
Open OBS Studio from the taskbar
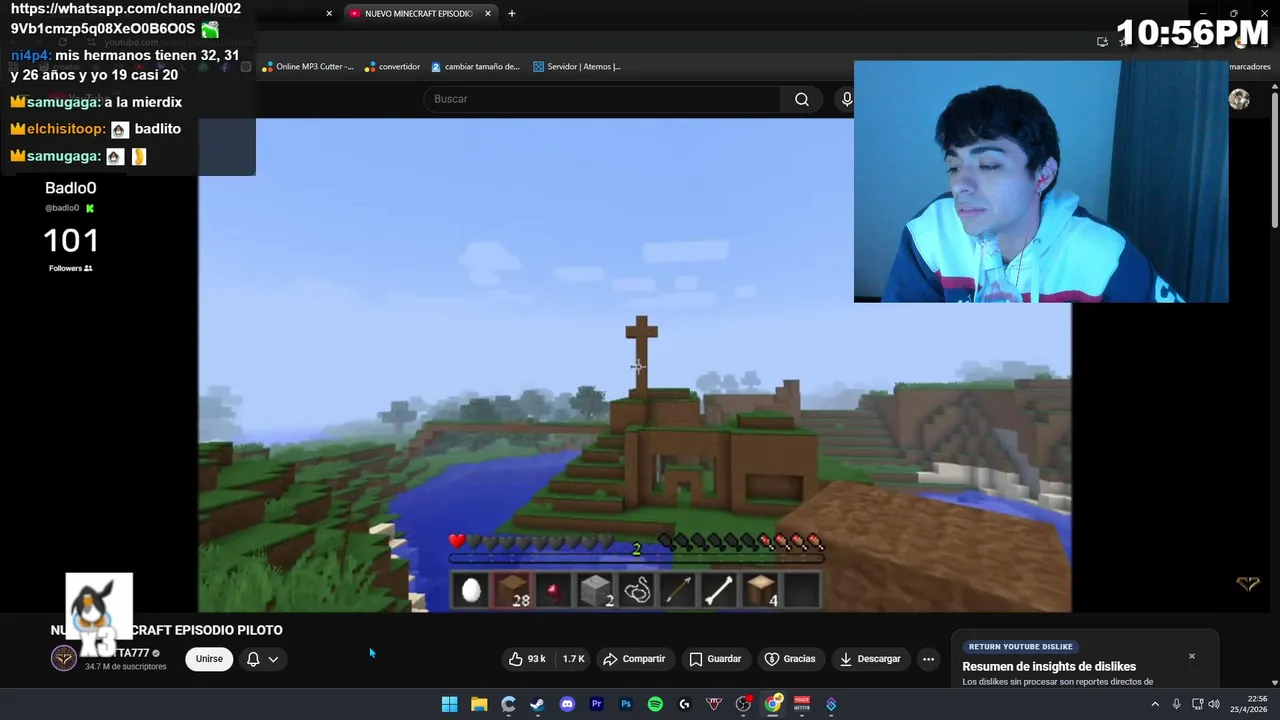(x=743, y=704)
